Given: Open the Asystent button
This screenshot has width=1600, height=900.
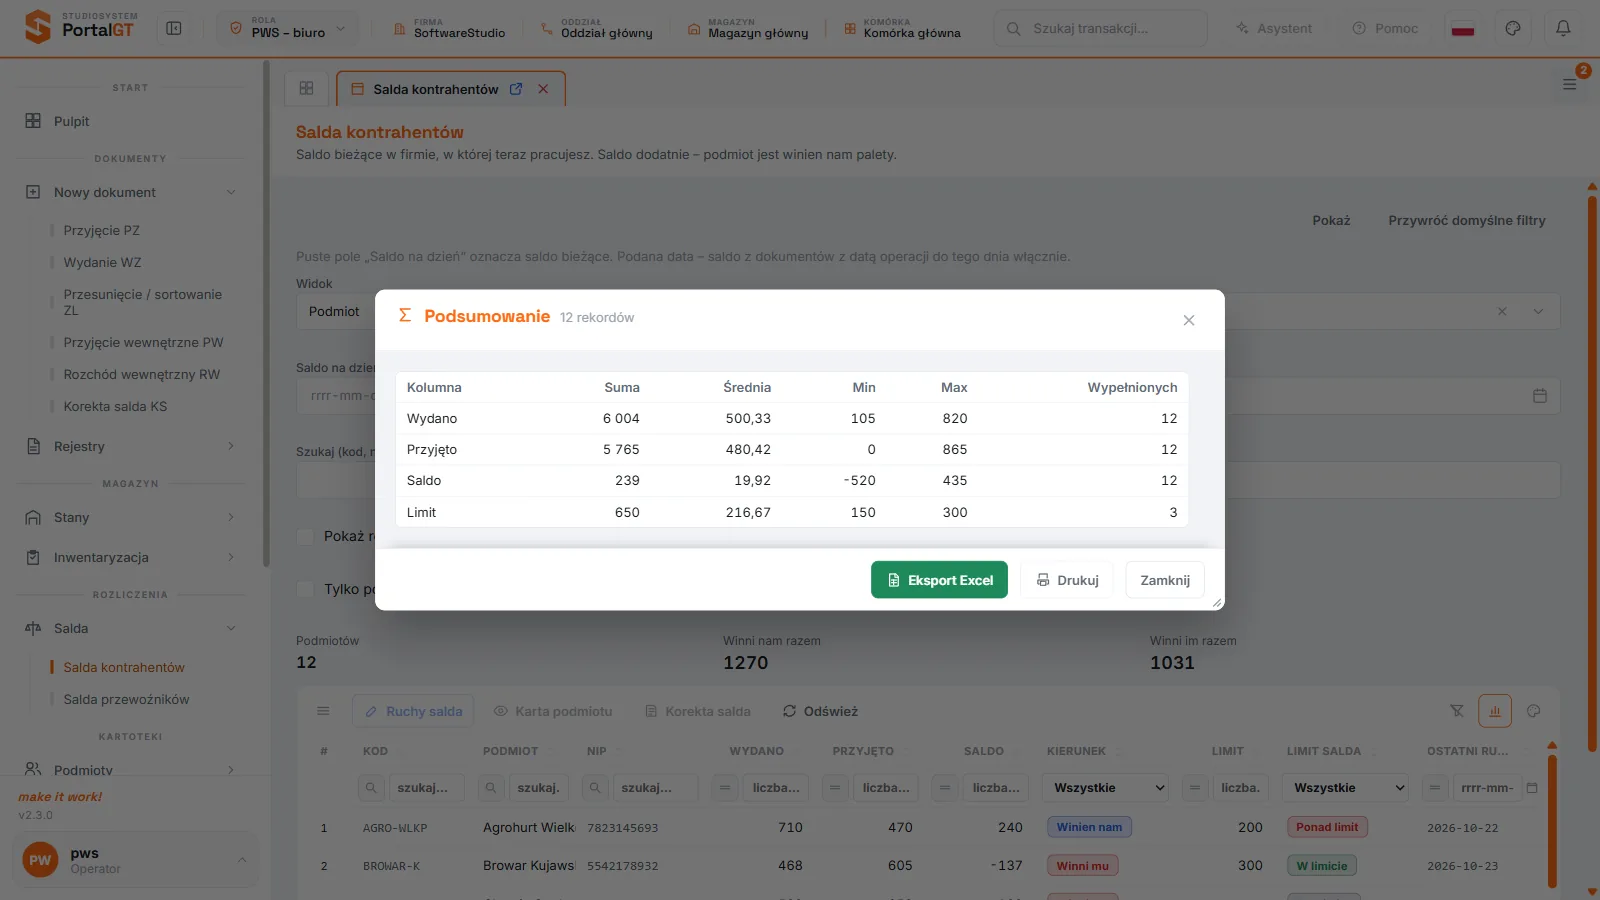Looking at the screenshot, I should pyautogui.click(x=1274, y=28).
